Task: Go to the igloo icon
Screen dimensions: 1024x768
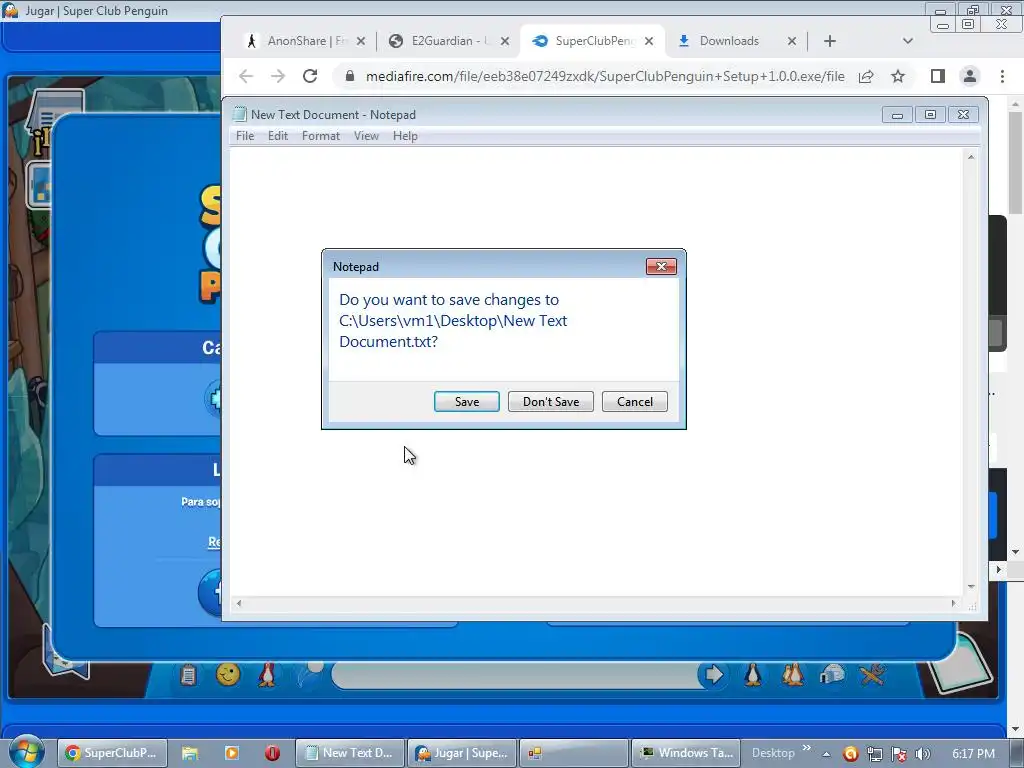Action: tap(832, 675)
